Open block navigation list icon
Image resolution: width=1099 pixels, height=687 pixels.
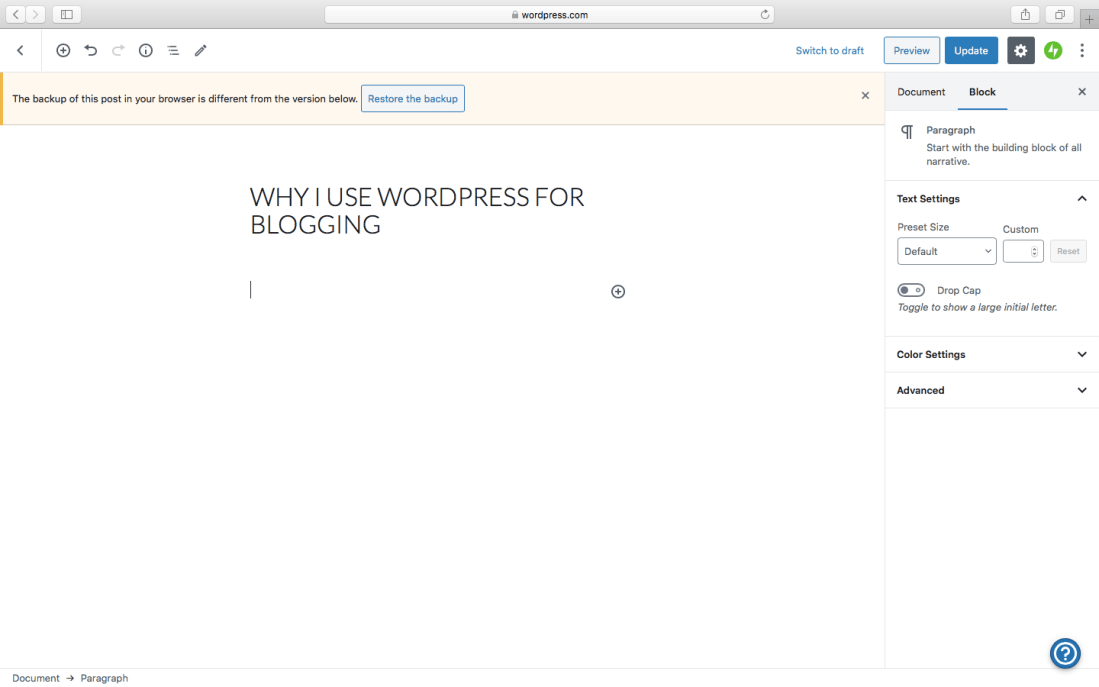pyautogui.click(x=173, y=50)
